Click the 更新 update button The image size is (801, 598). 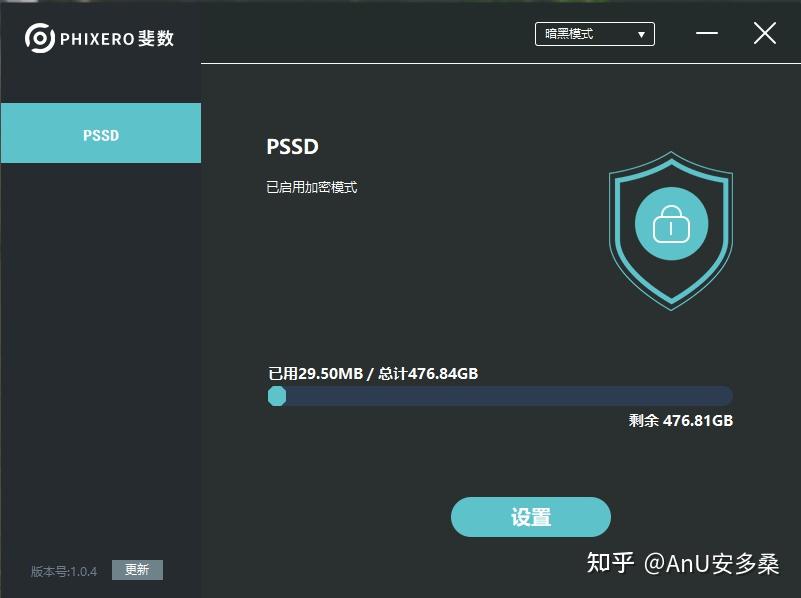click(x=136, y=569)
